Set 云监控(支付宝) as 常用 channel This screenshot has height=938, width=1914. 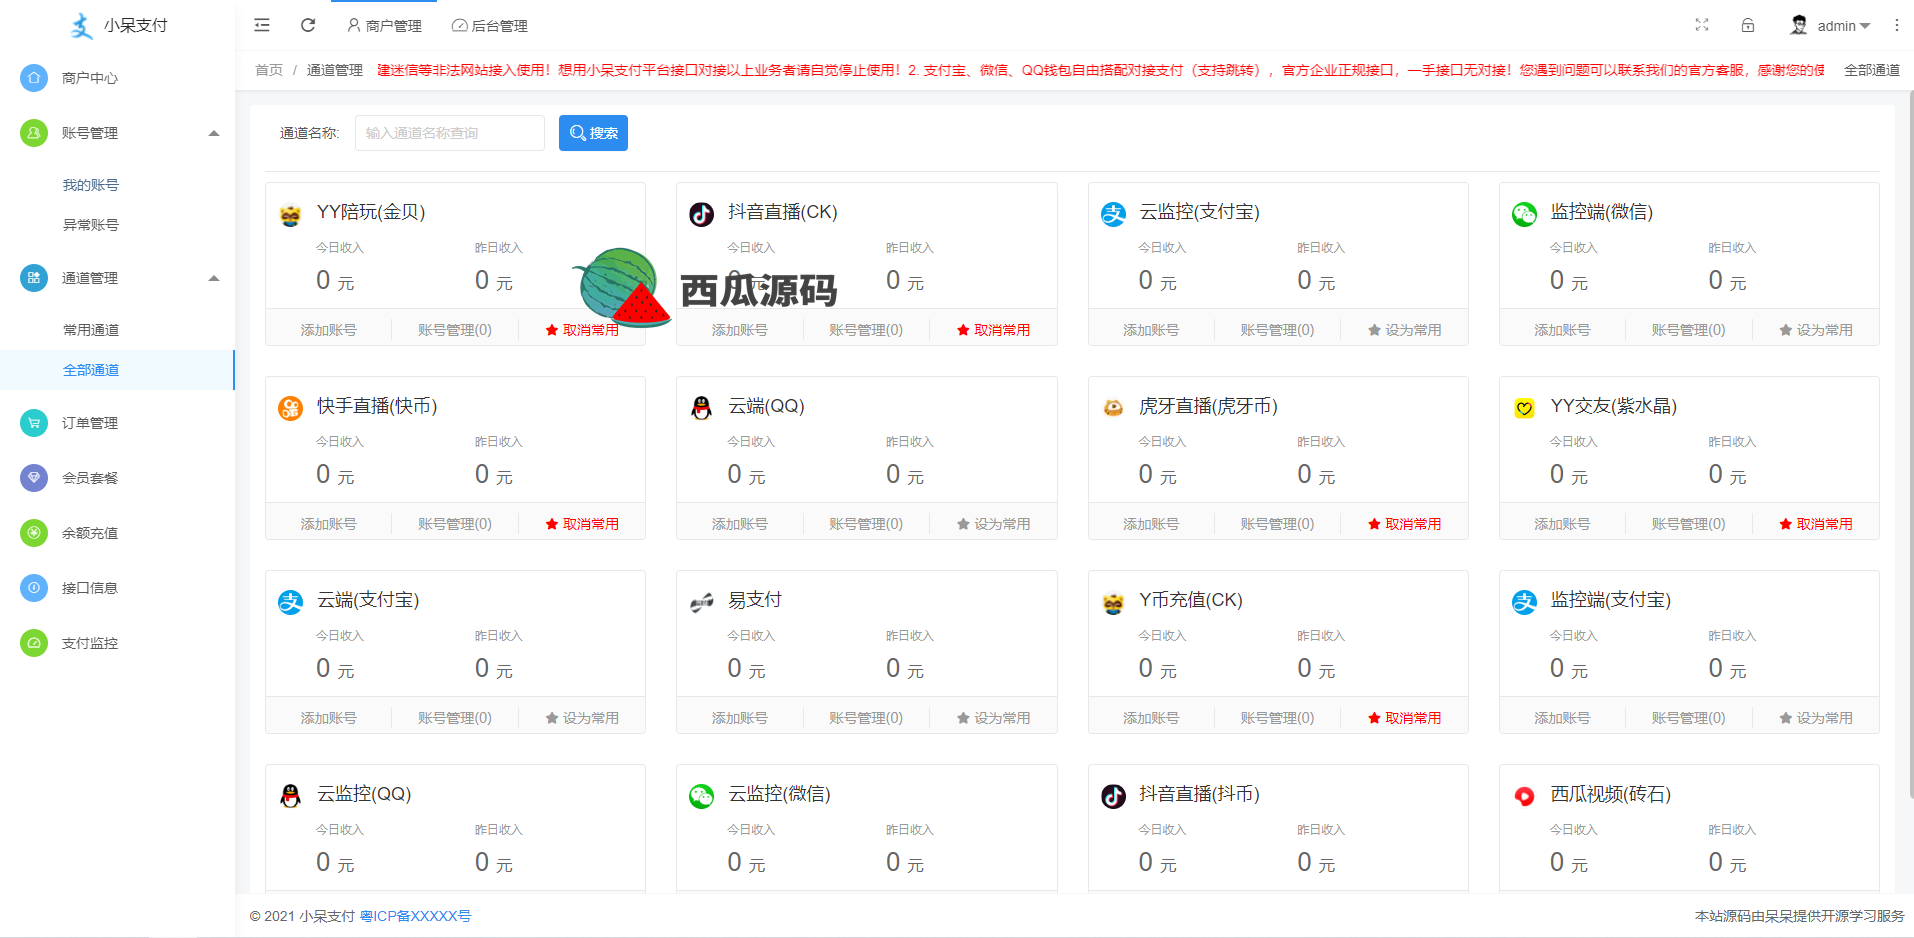[x=1404, y=330]
